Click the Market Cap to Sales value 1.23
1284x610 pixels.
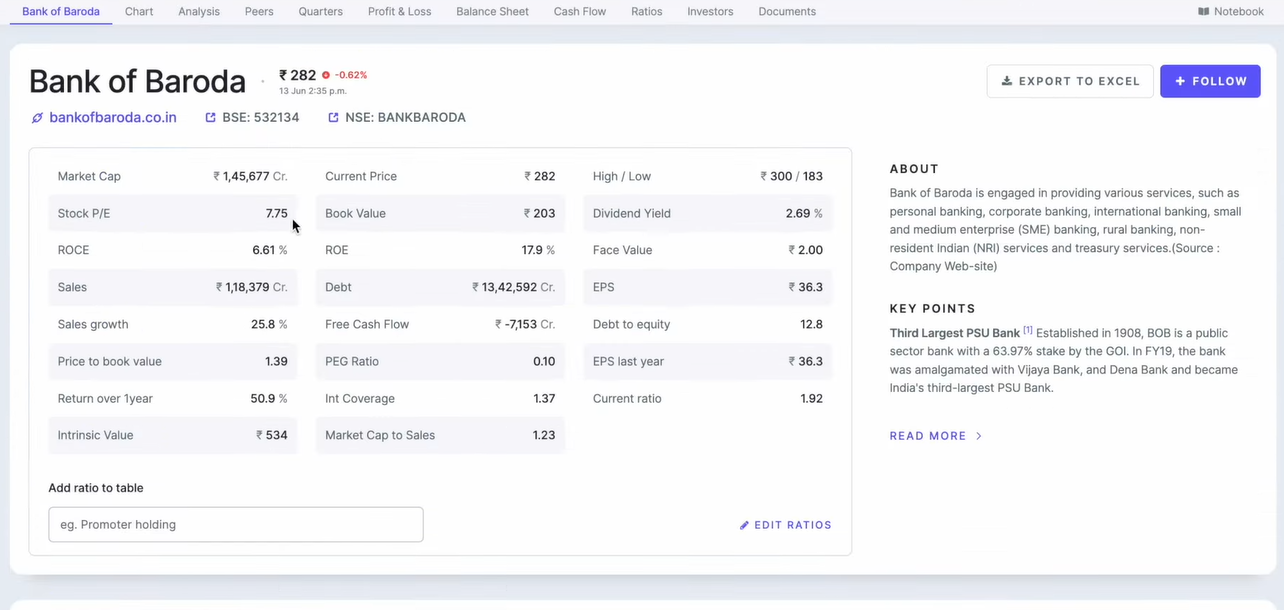pos(544,435)
